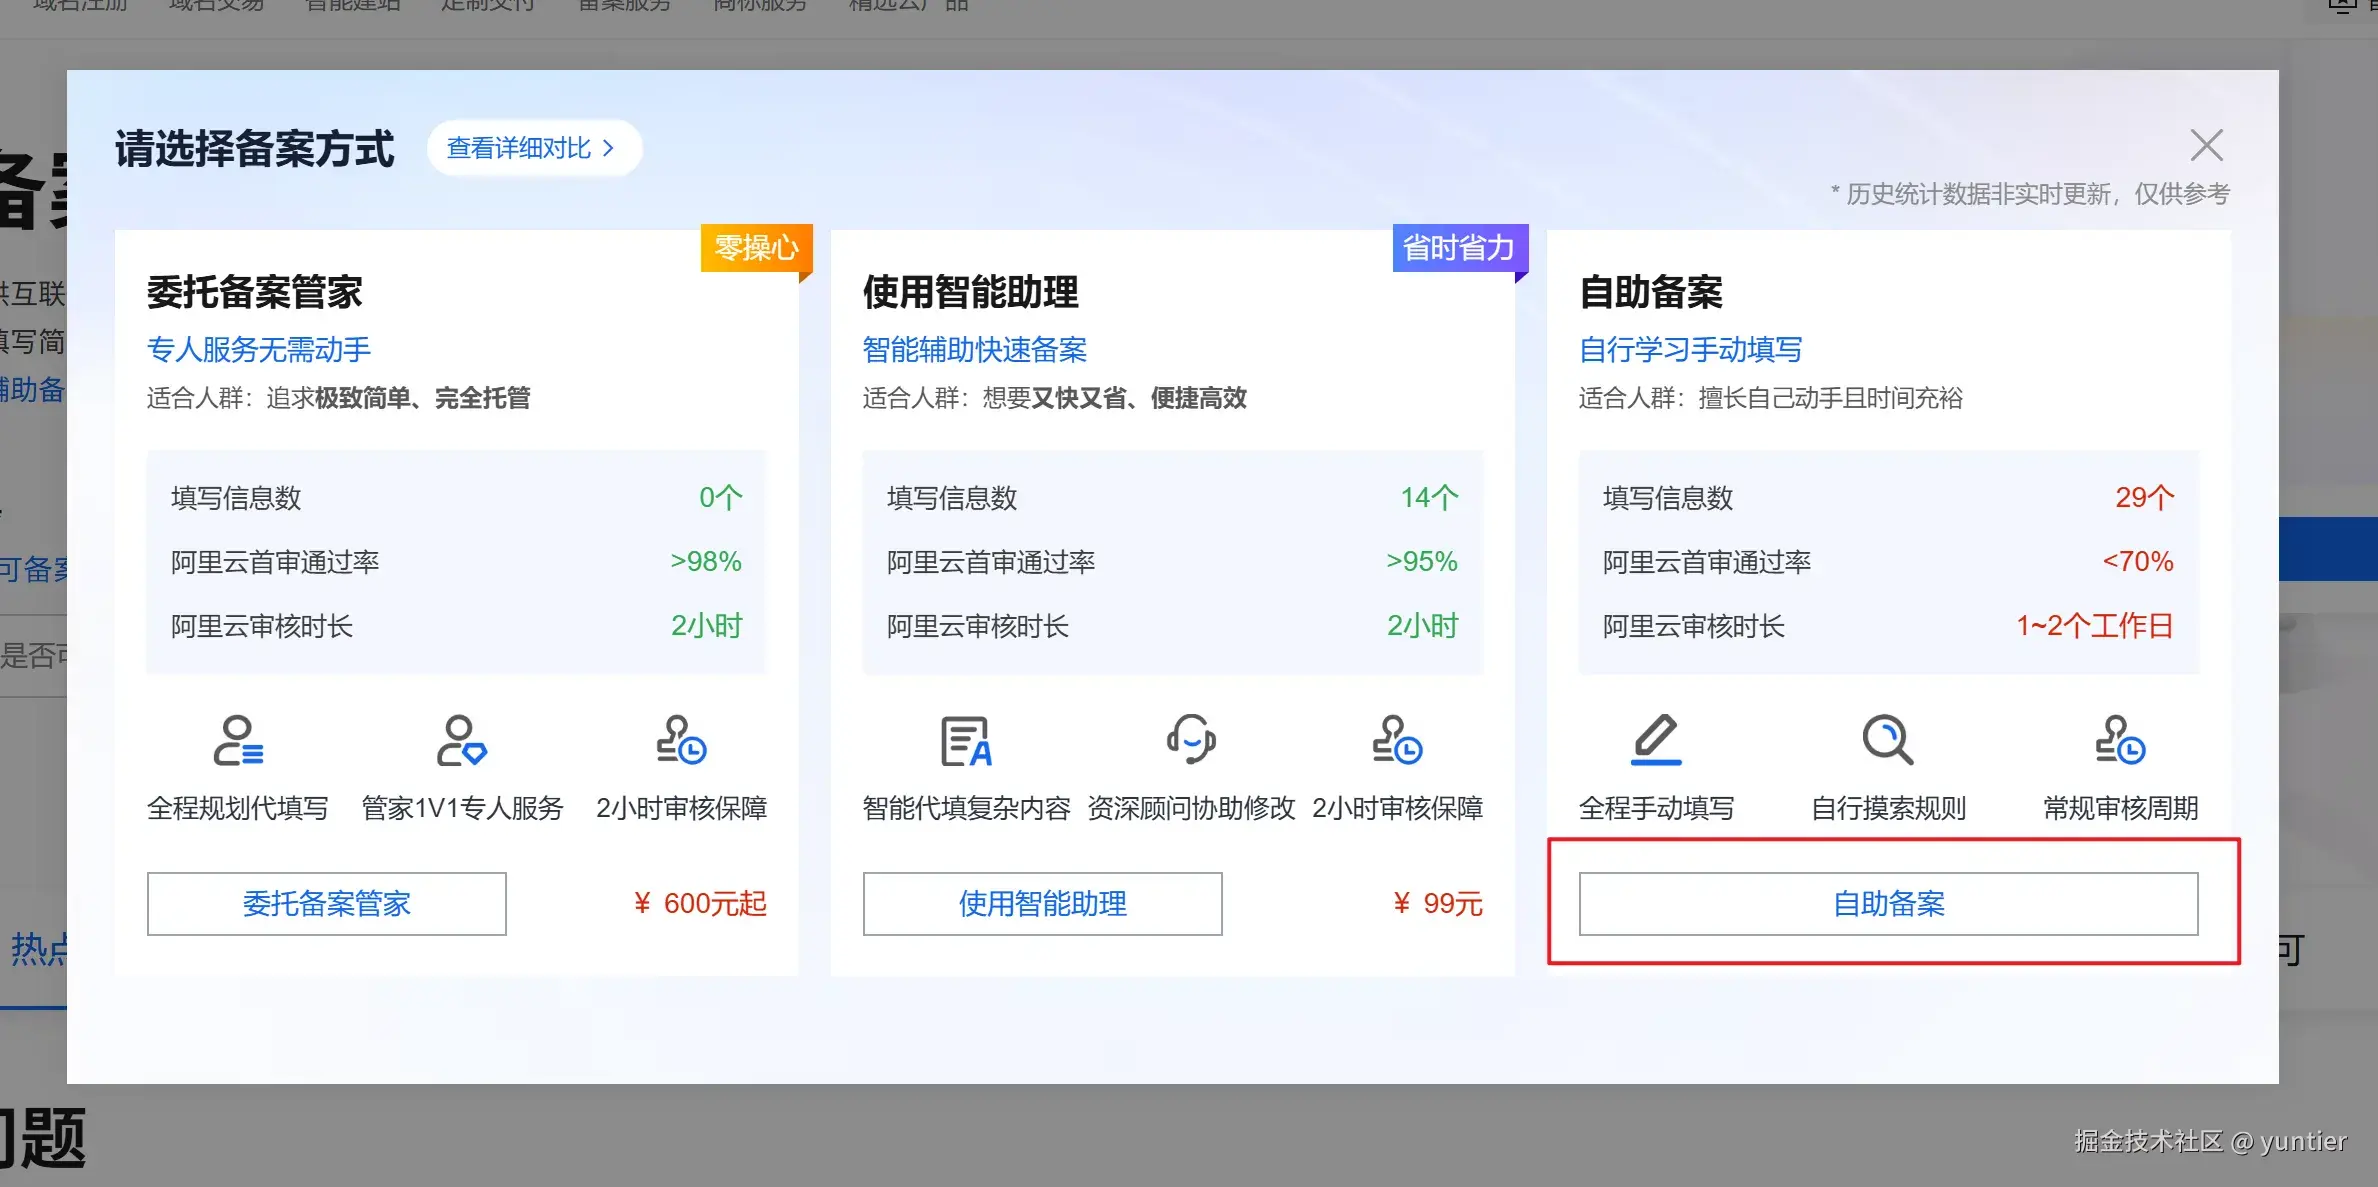This screenshot has height=1187, width=2378.
Task: Click the highlighted 自助备案 button
Action: (1888, 904)
